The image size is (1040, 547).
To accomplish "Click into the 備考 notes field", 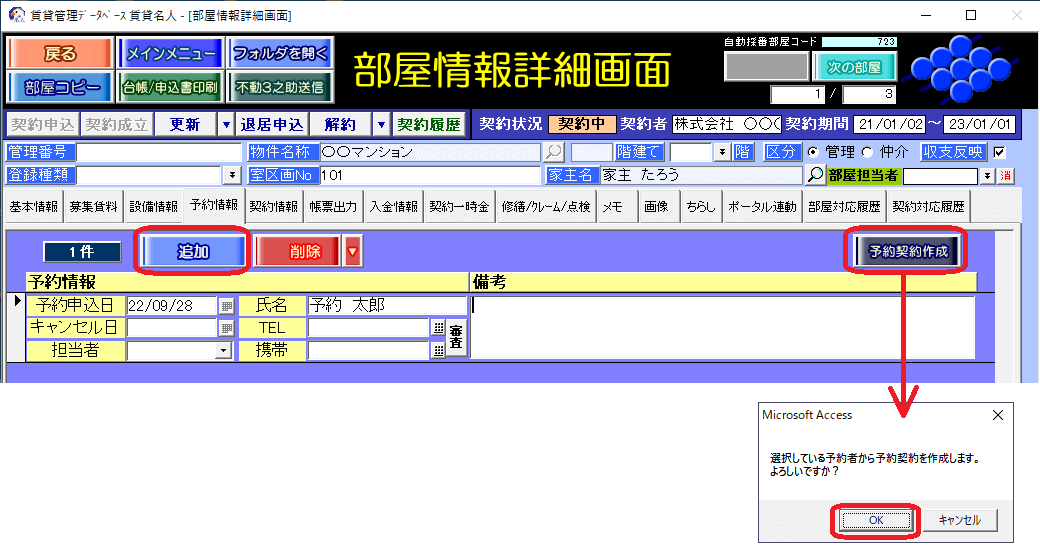I will coord(720,327).
